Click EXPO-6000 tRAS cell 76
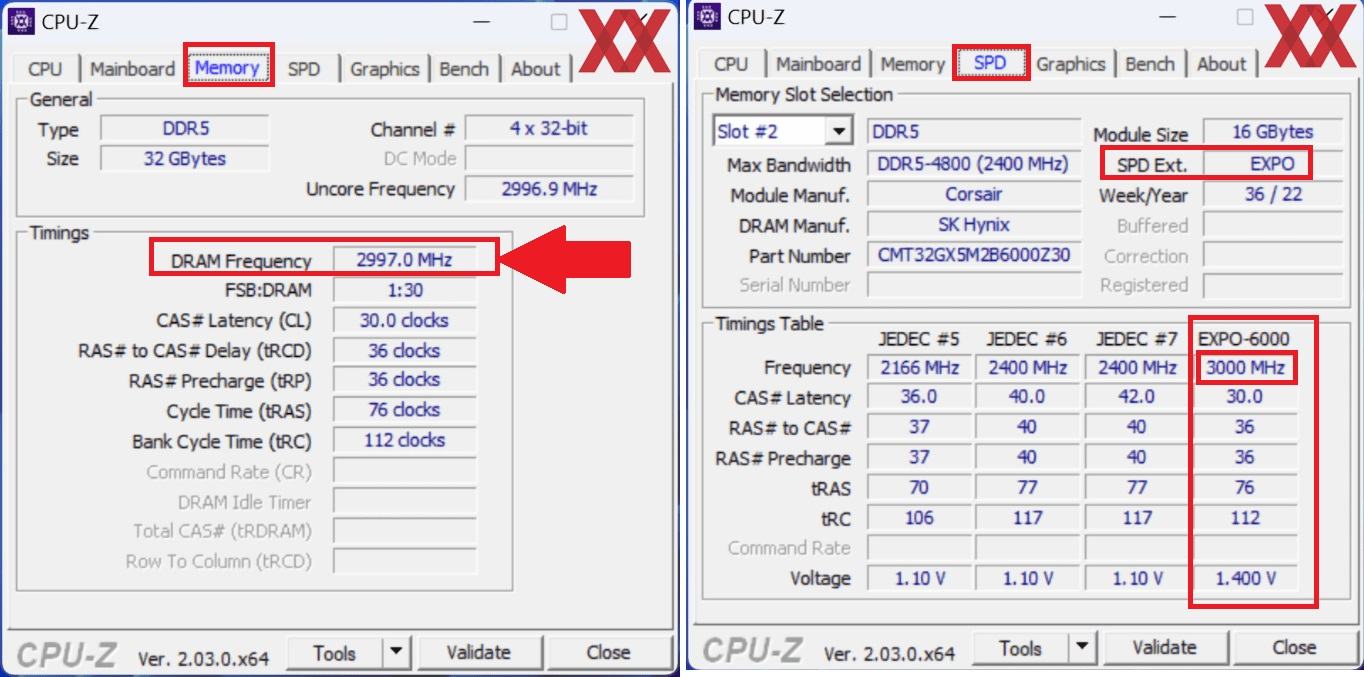The image size is (1364, 677). tap(1245, 488)
